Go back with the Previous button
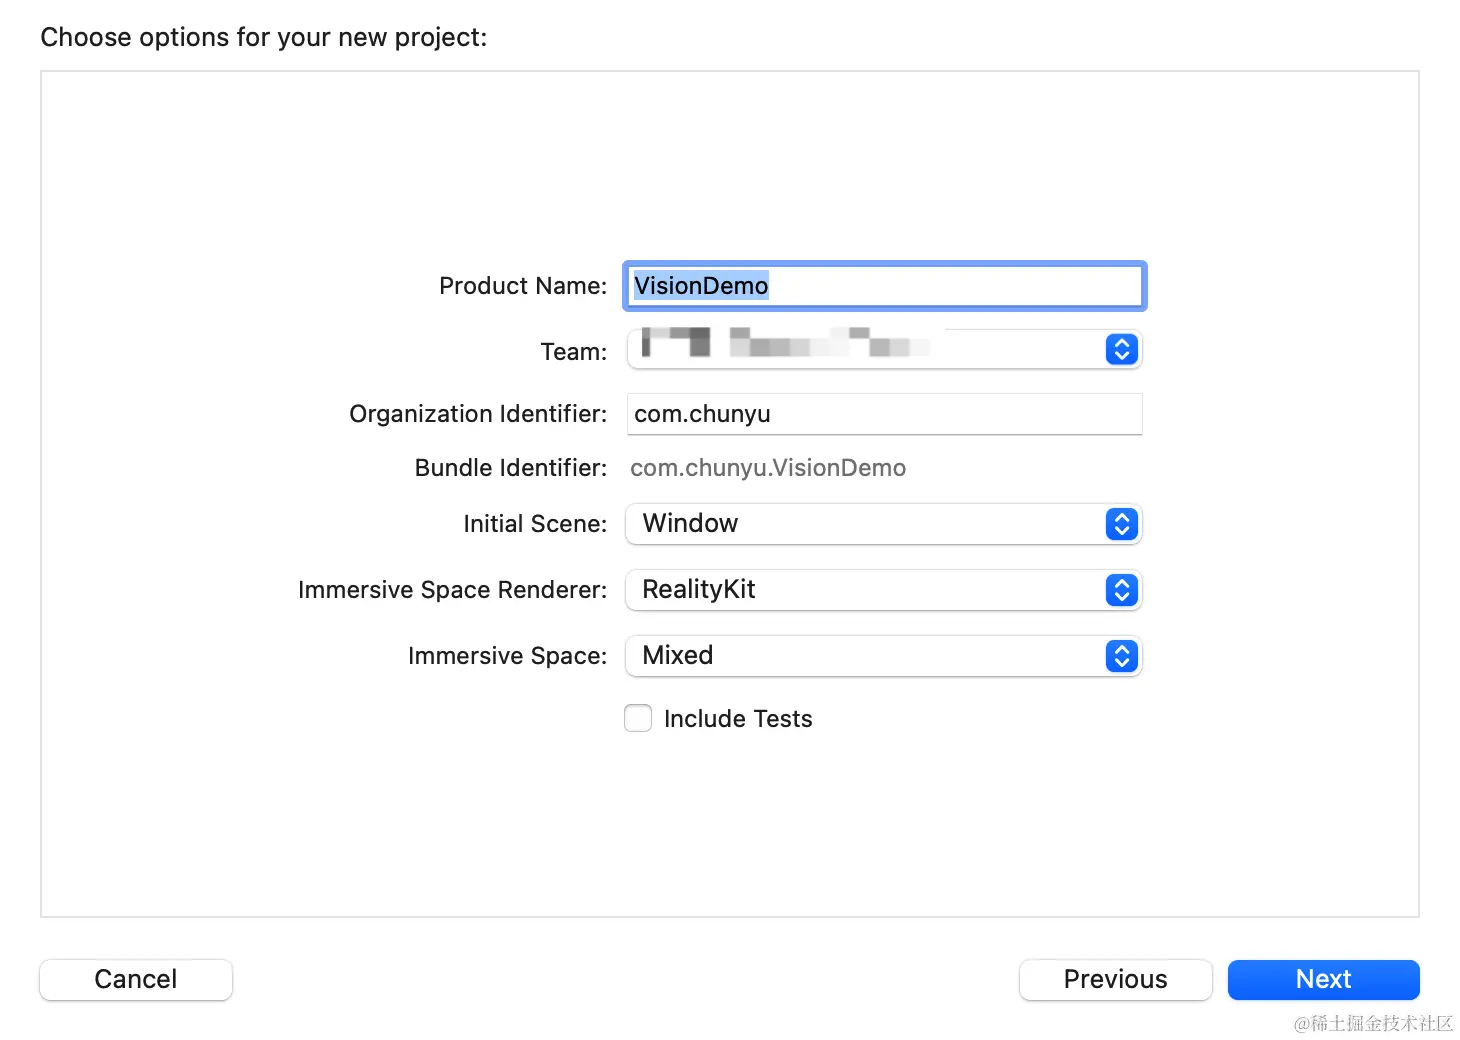Viewport: 1460px width, 1040px height. coord(1115,979)
